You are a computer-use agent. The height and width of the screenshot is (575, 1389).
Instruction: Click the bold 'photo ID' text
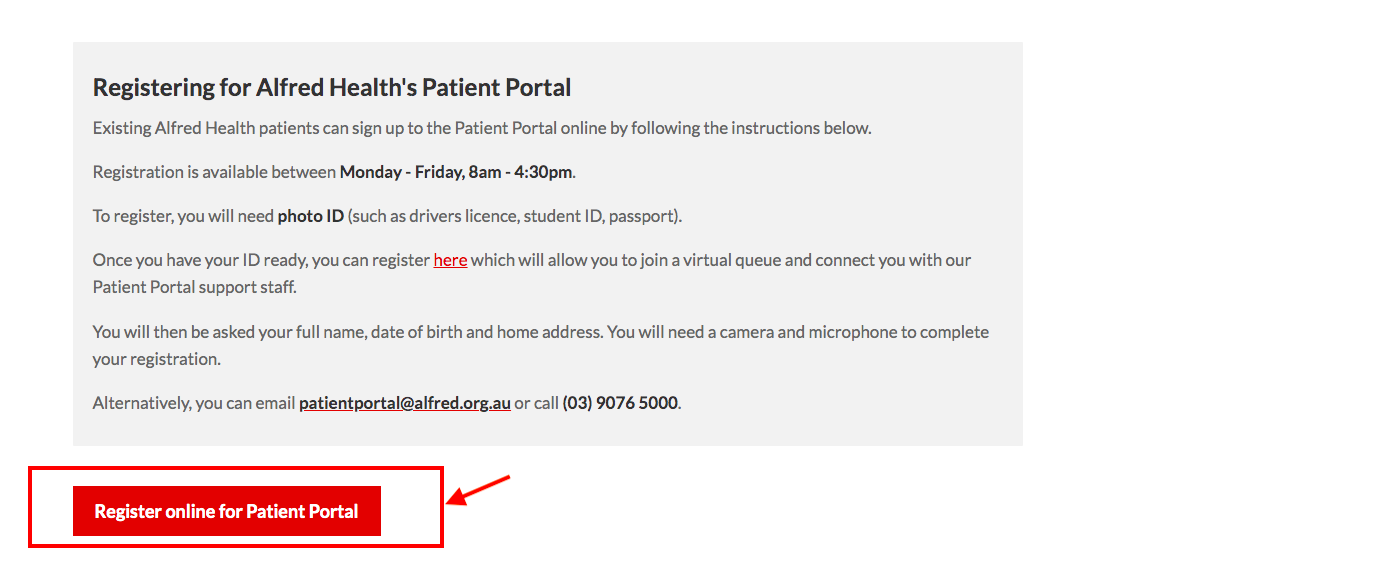(x=310, y=216)
